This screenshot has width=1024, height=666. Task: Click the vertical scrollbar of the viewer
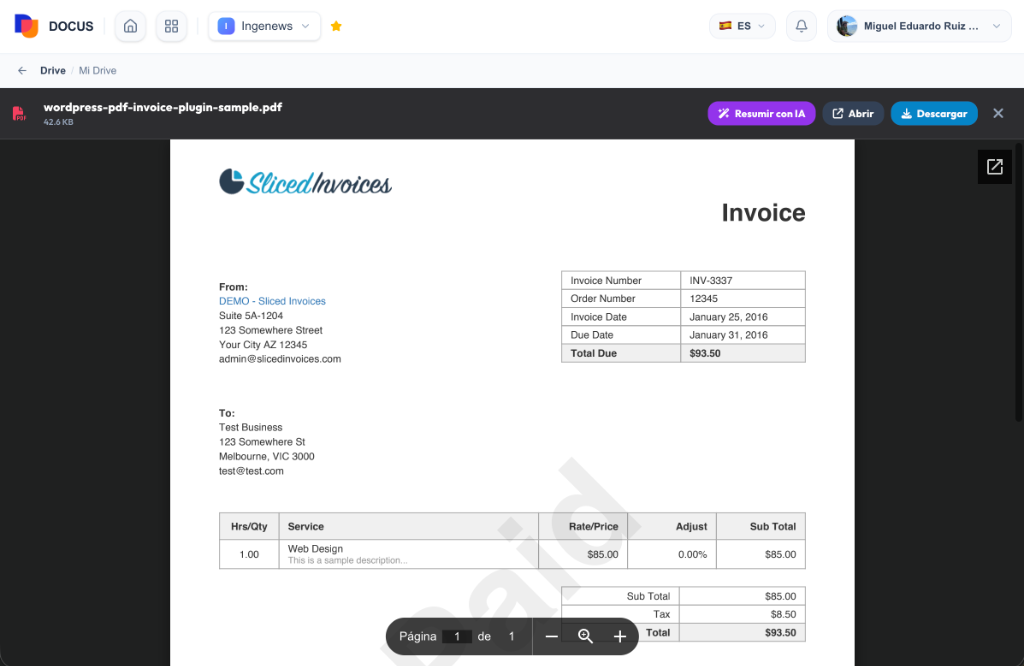tap(1019, 281)
